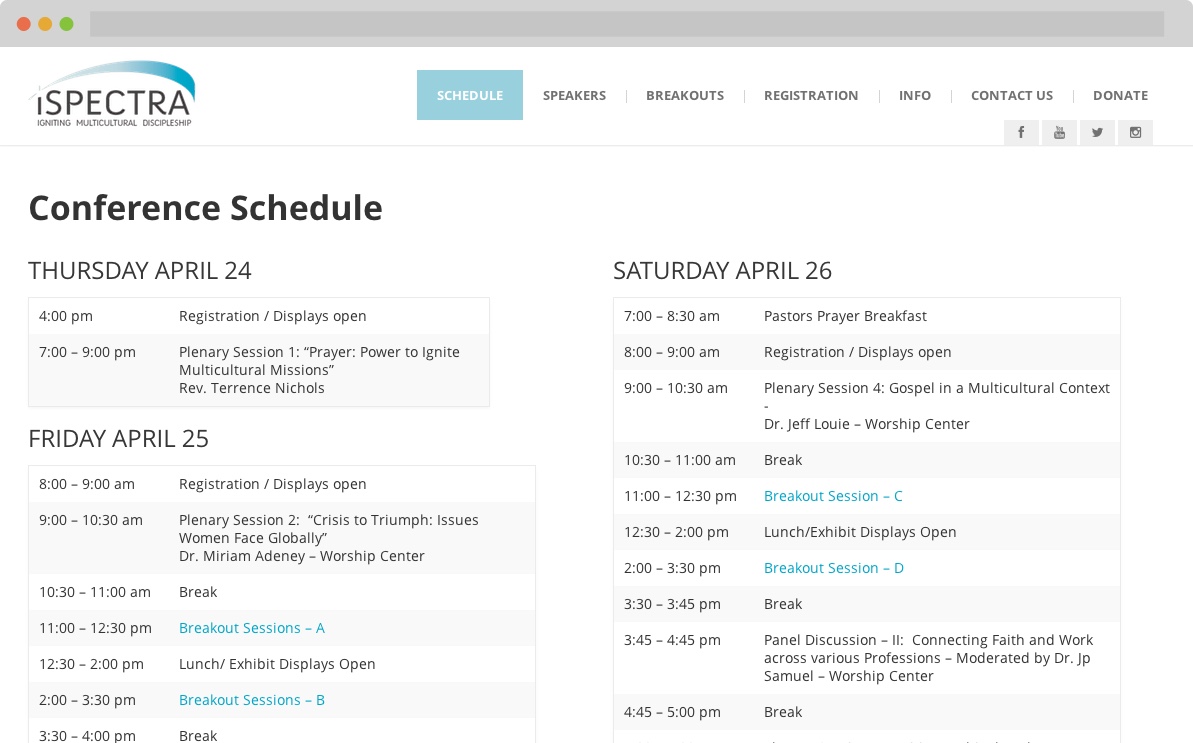Navigate to BREAKOUTS
Image resolution: width=1193 pixels, height=743 pixels.
pyautogui.click(x=685, y=95)
